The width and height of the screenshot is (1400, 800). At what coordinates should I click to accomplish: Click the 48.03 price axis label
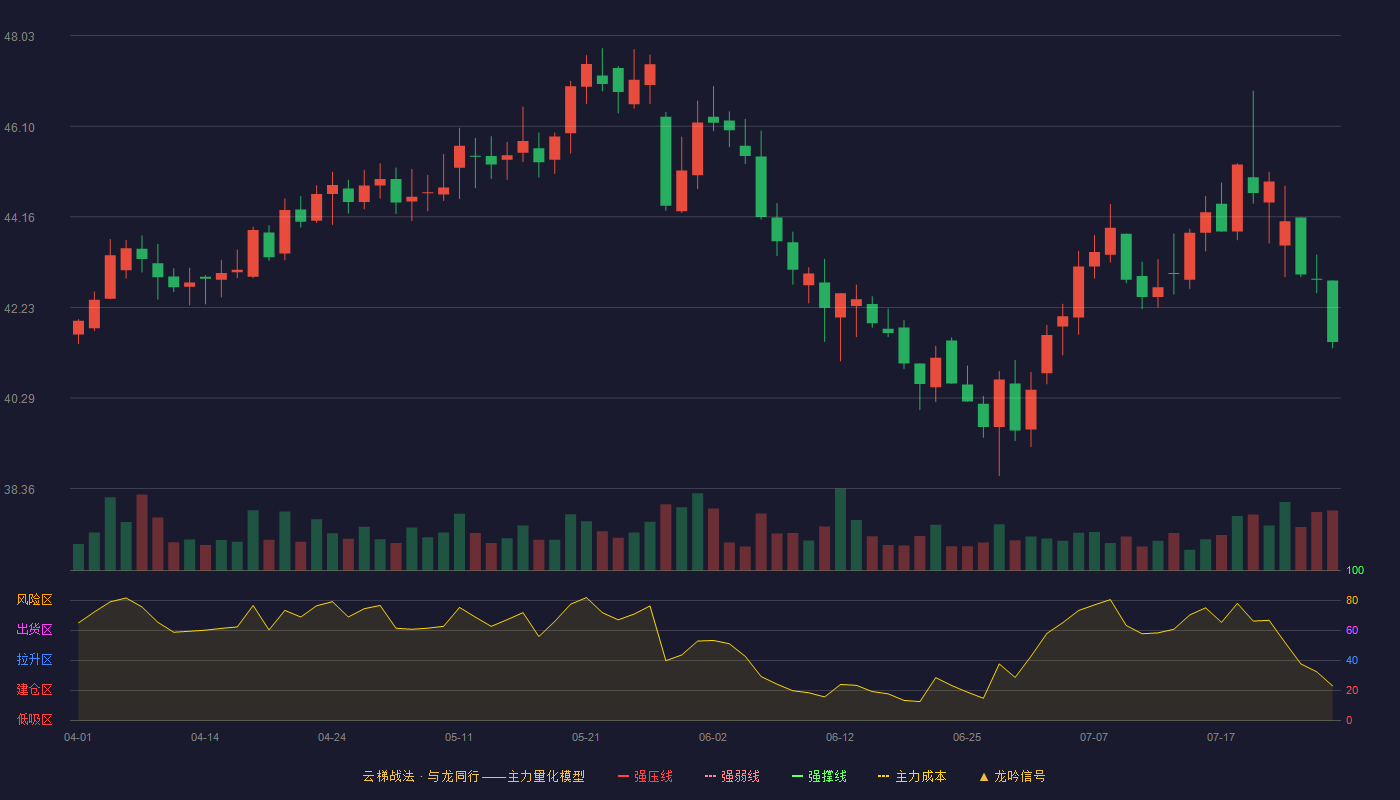20,36
